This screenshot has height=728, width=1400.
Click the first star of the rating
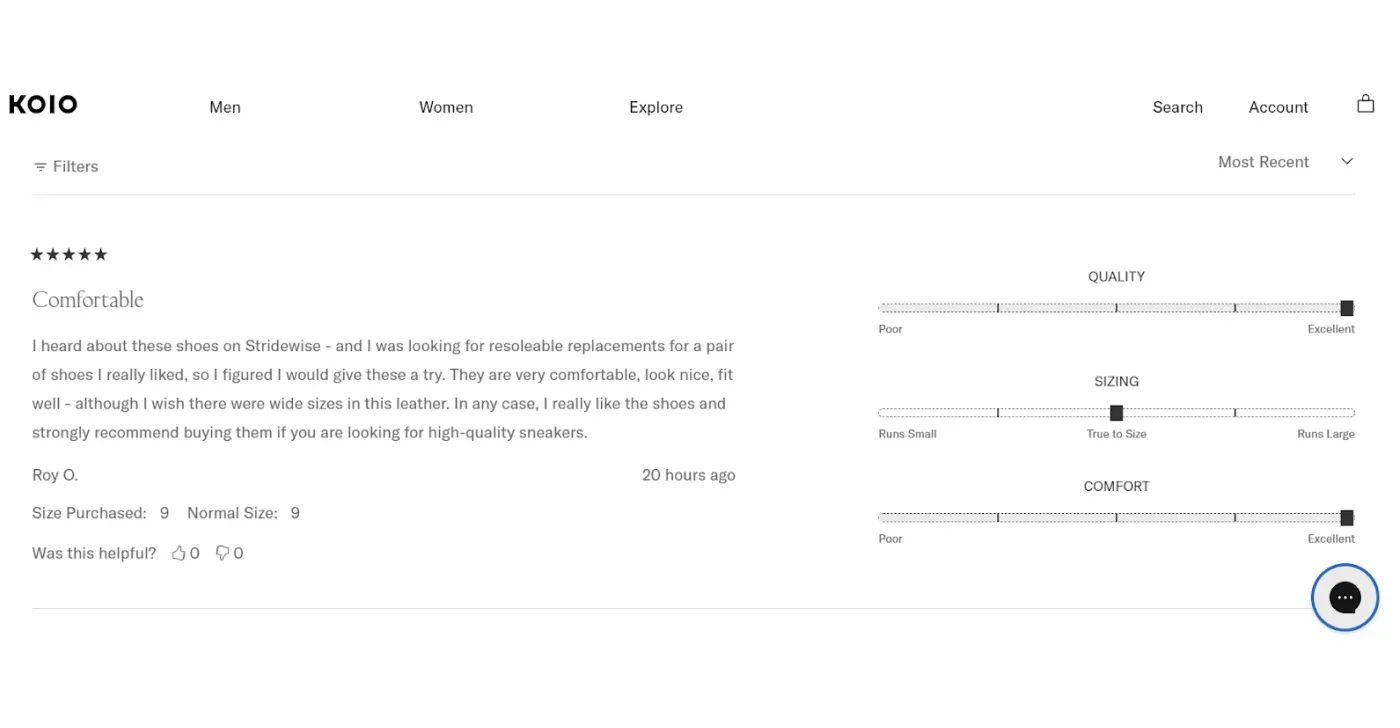tap(37, 254)
